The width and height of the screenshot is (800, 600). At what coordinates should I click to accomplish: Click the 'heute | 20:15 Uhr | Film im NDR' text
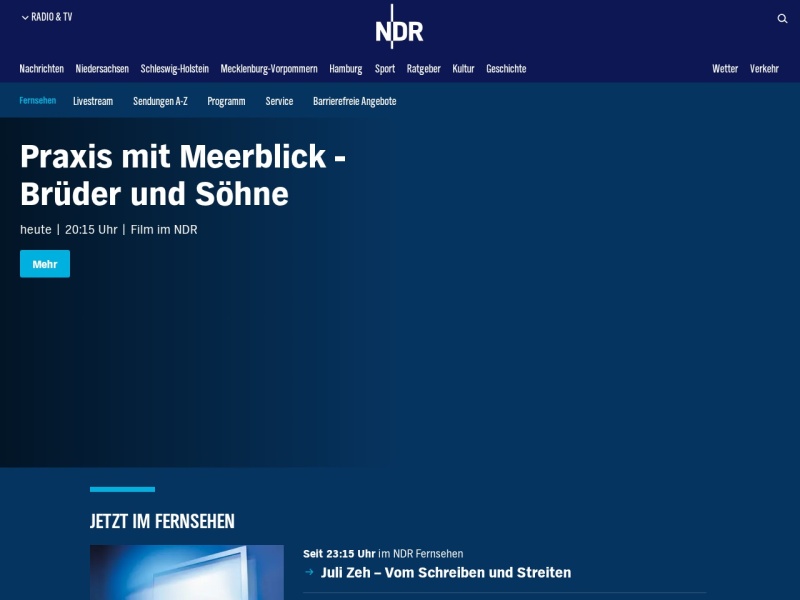click(109, 230)
